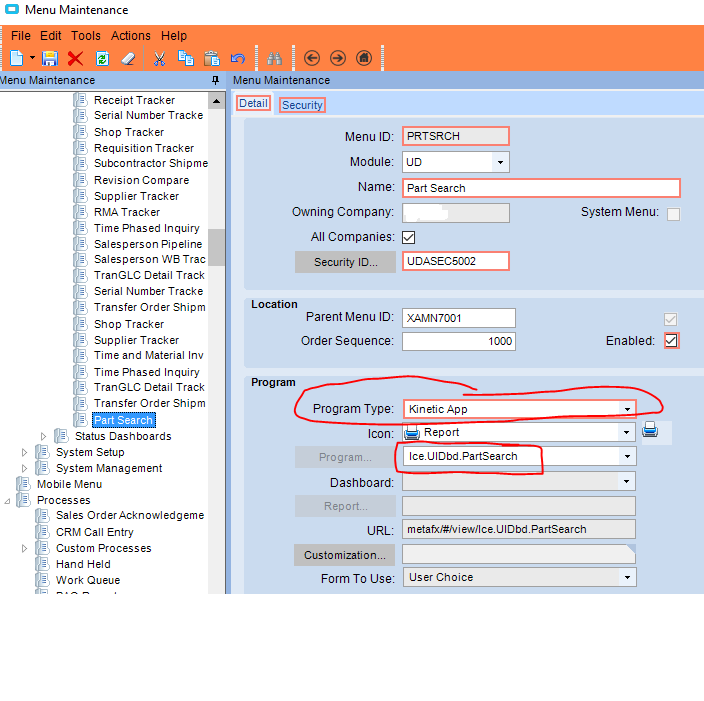The image size is (704, 701).
Task: Click the Save floppy disk icon
Action: (50, 58)
